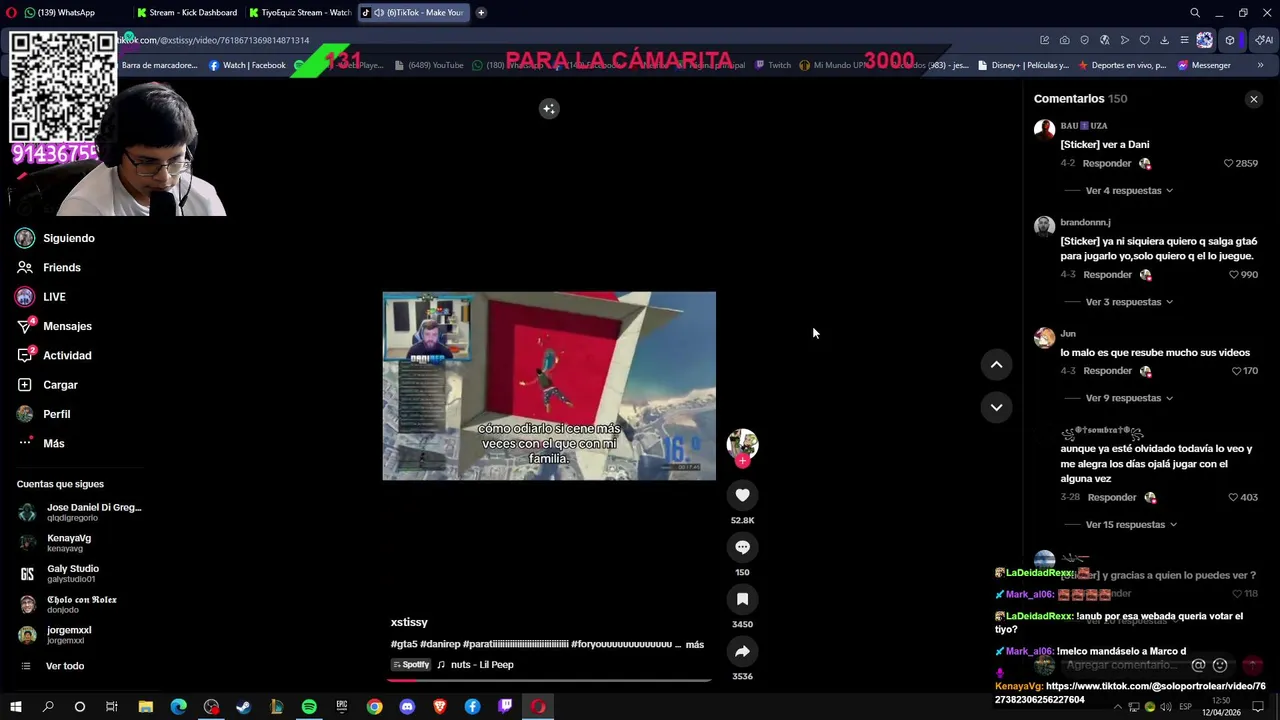The width and height of the screenshot is (1280, 720).
Task: Close the Comentarios panel
Action: pyautogui.click(x=1253, y=99)
